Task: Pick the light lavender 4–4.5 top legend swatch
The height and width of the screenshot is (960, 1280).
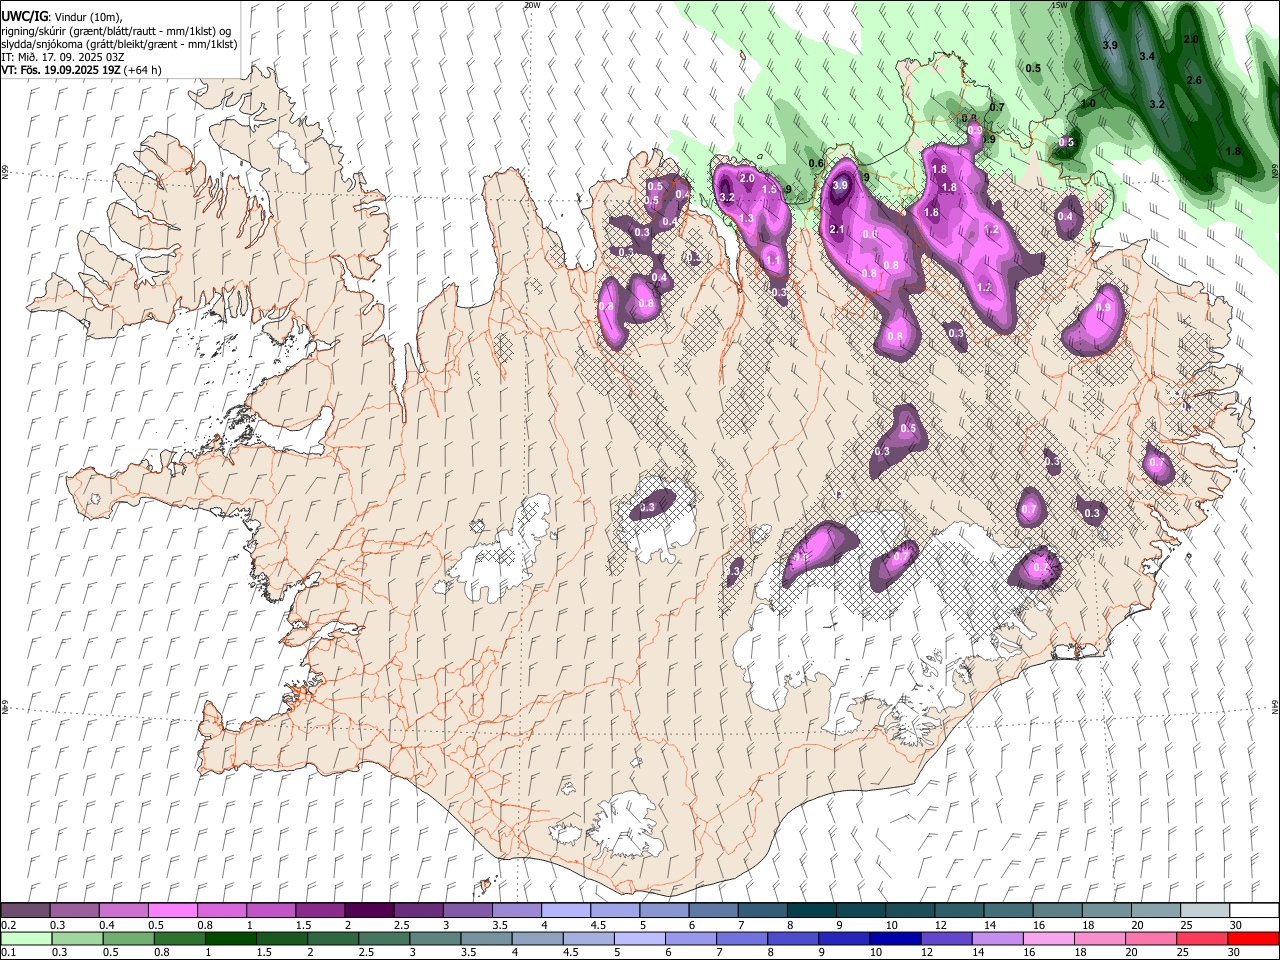Action: 565,911
